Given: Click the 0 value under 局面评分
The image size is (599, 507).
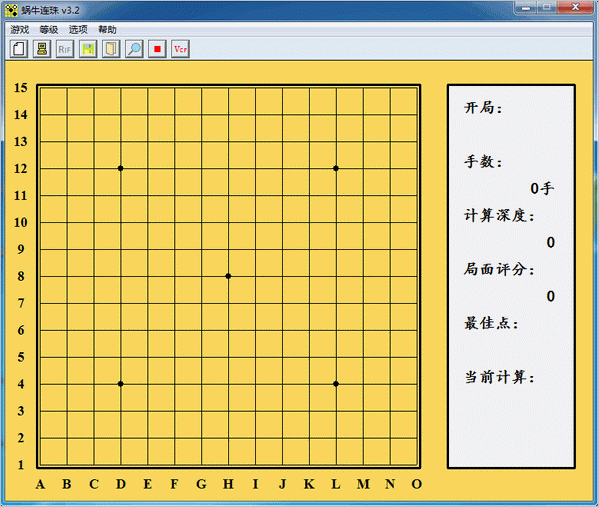Looking at the screenshot, I should 550,296.
